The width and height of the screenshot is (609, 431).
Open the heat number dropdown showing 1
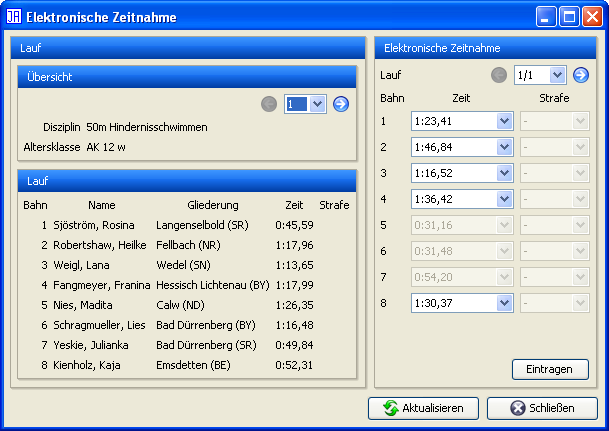[x=305, y=104]
